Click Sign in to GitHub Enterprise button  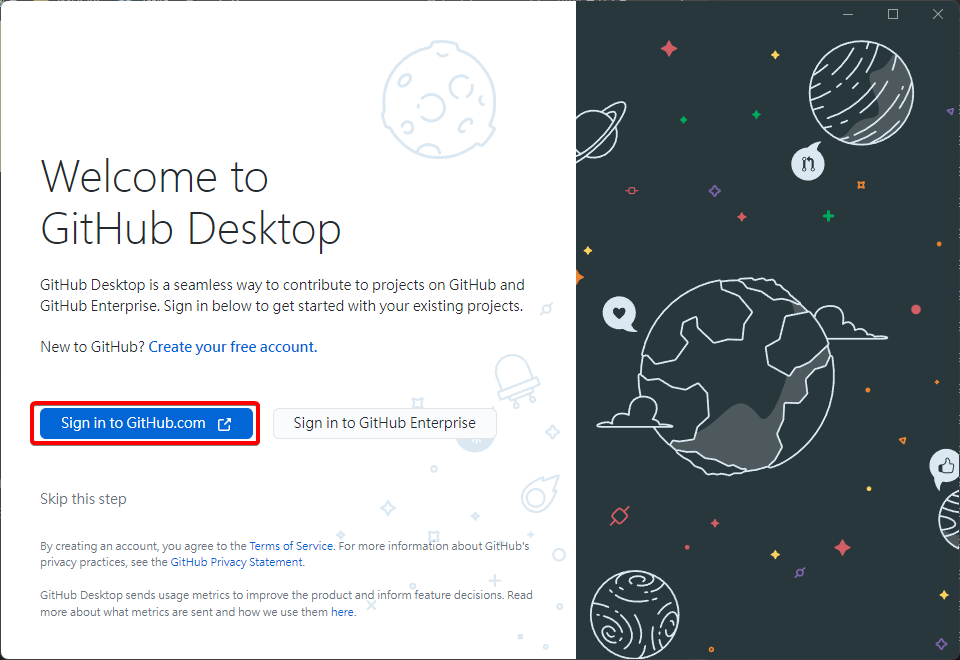[x=384, y=423]
